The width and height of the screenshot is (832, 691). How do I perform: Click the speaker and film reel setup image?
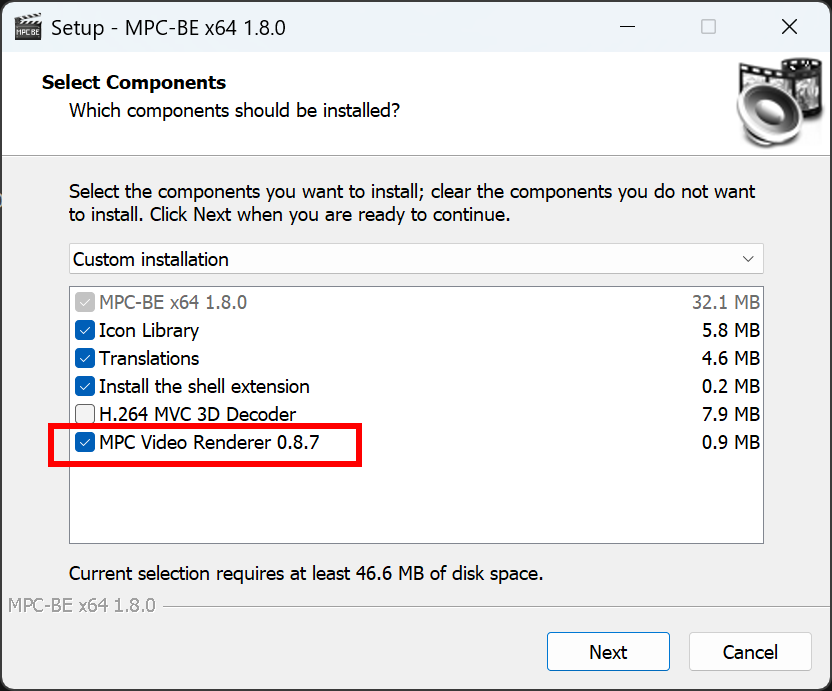779,102
